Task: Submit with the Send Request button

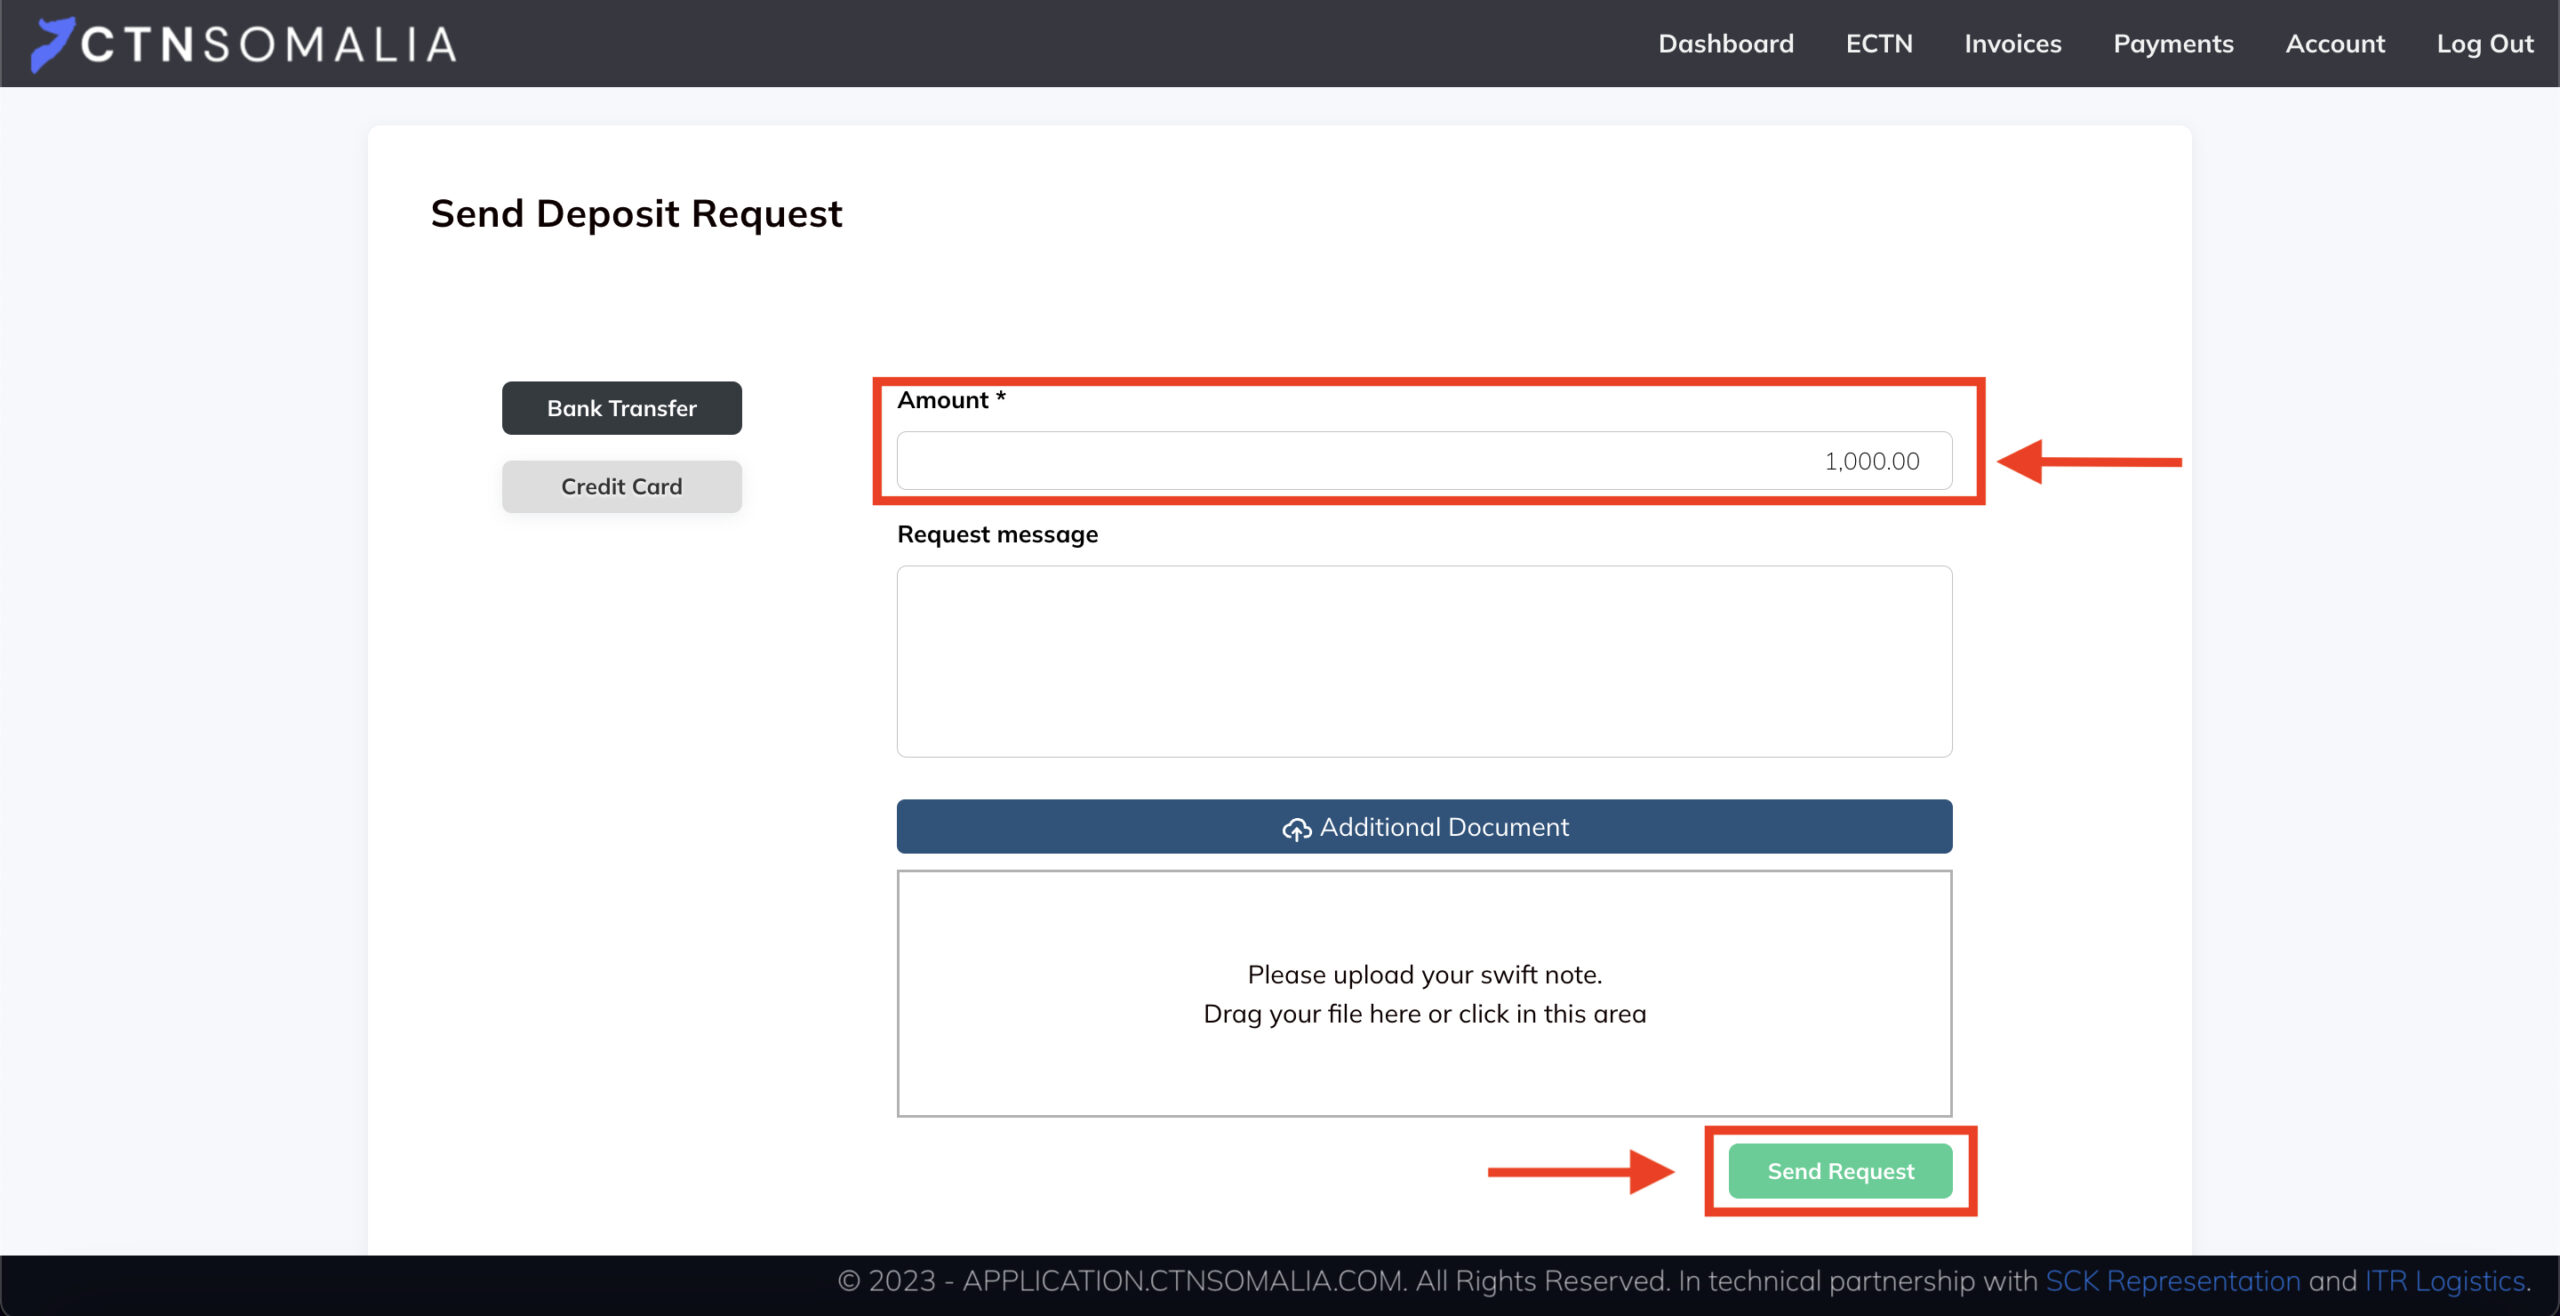Action: [x=1840, y=1171]
